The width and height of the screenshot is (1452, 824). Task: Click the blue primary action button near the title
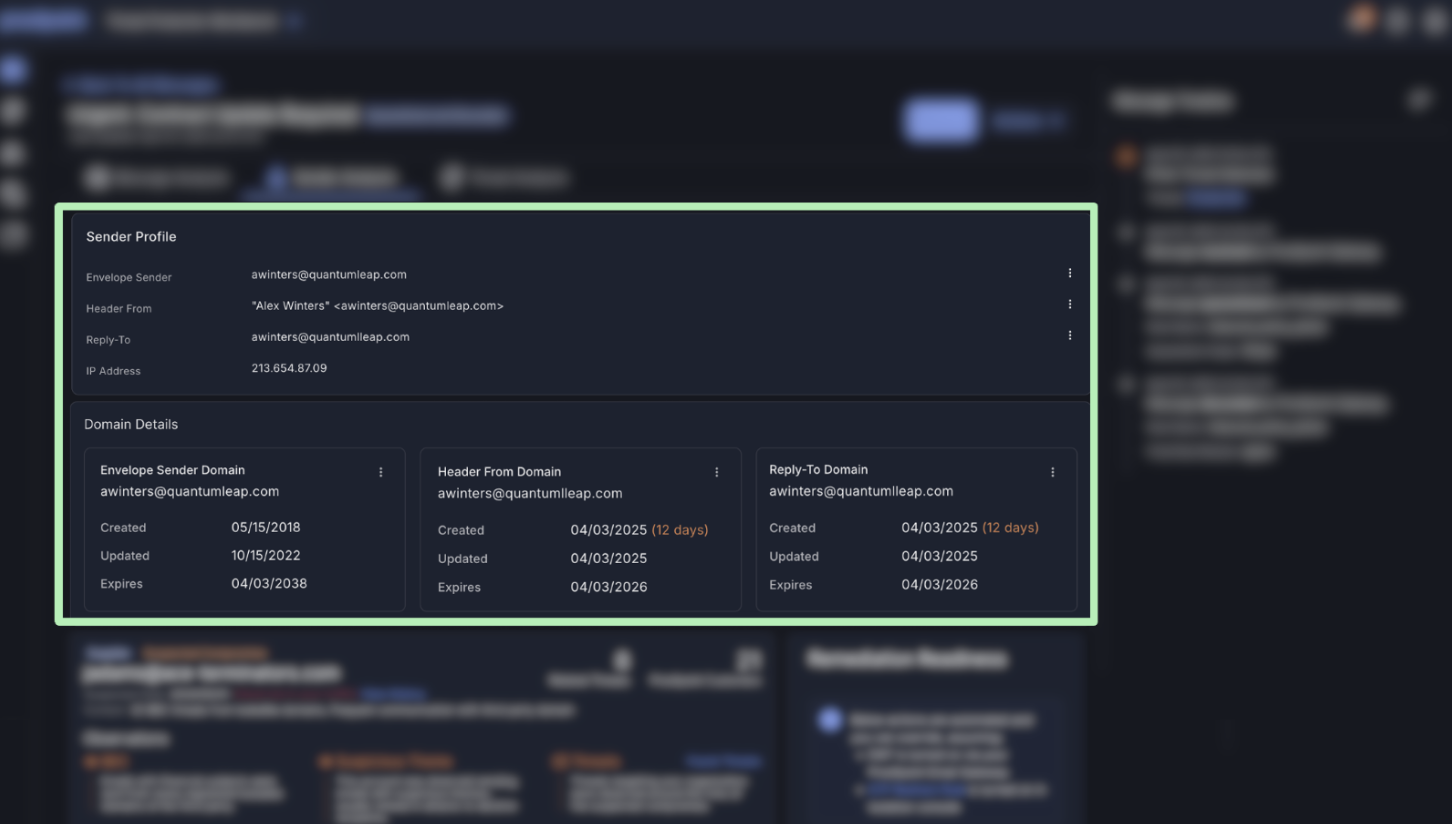point(939,120)
